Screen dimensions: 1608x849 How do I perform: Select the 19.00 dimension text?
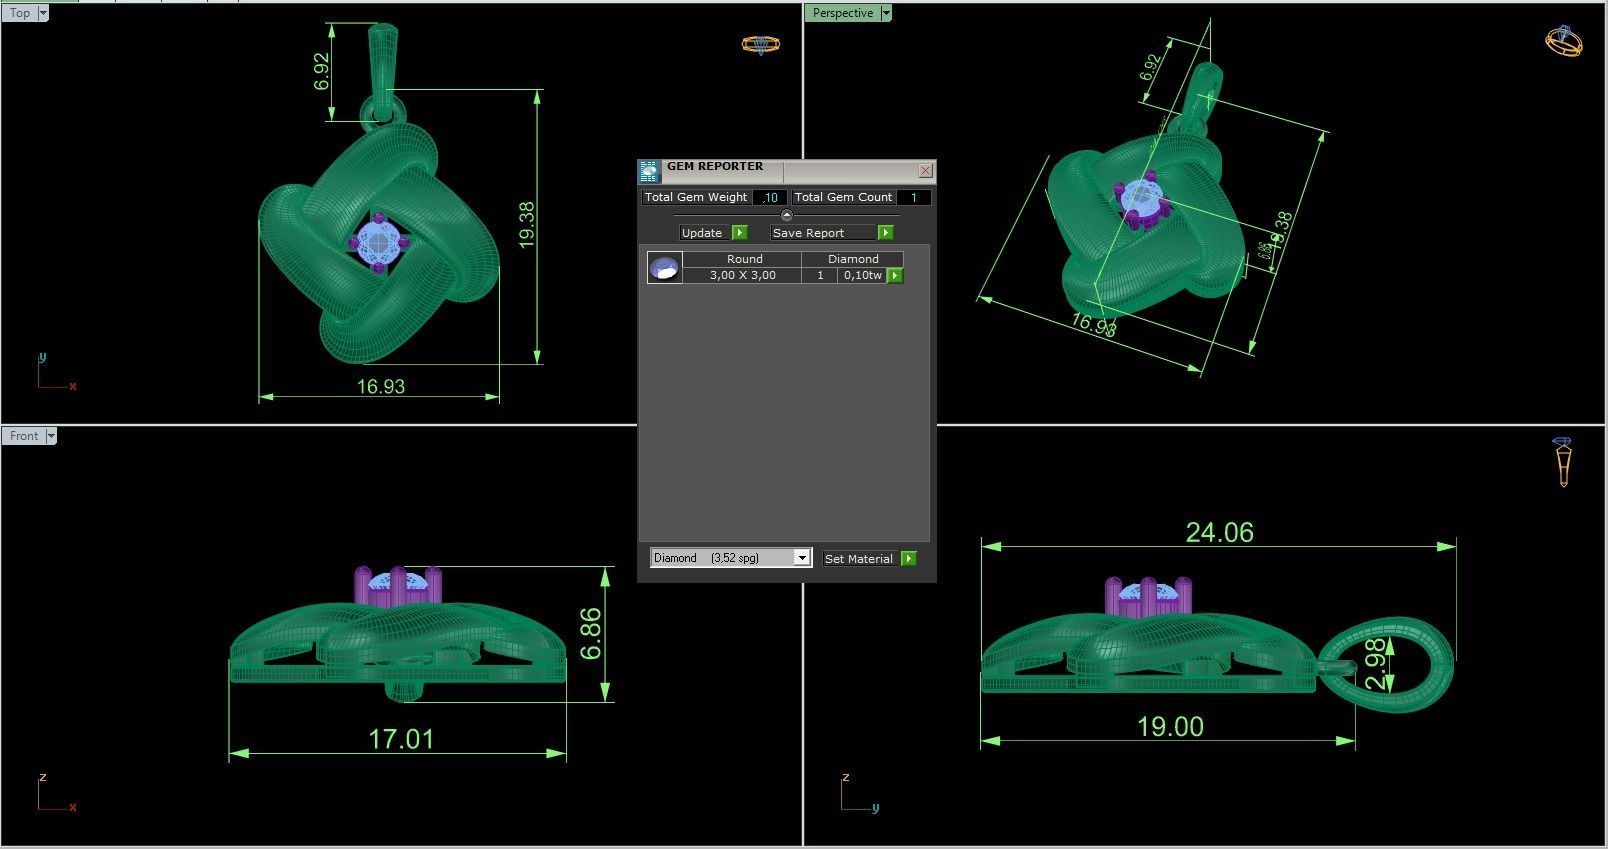[1170, 726]
